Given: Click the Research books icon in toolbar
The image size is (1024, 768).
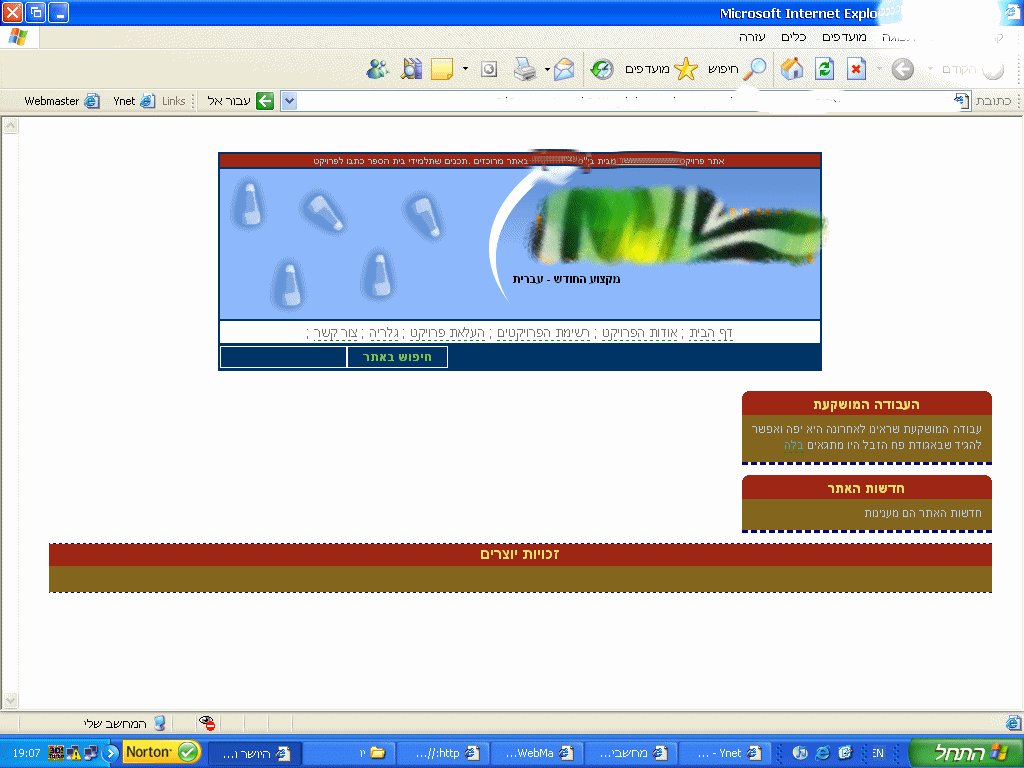Looking at the screenshot, I should click(411, 69).
